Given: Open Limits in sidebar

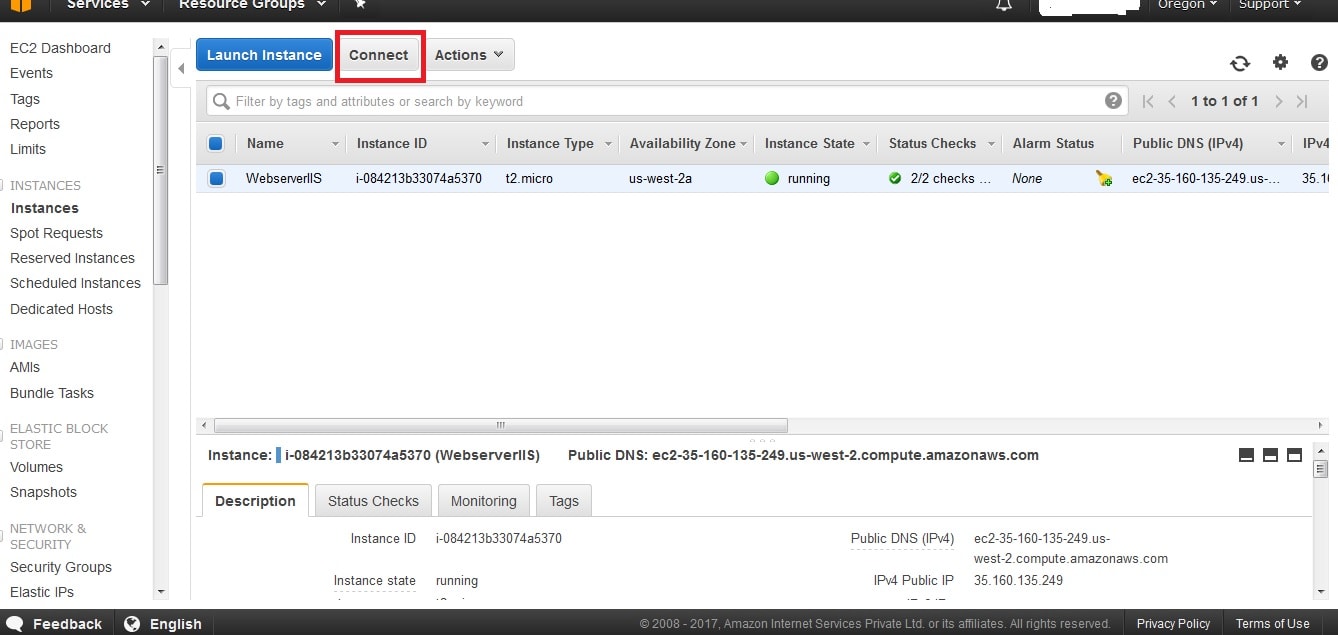Looking at the screenshot, I should tap(28, 149).
